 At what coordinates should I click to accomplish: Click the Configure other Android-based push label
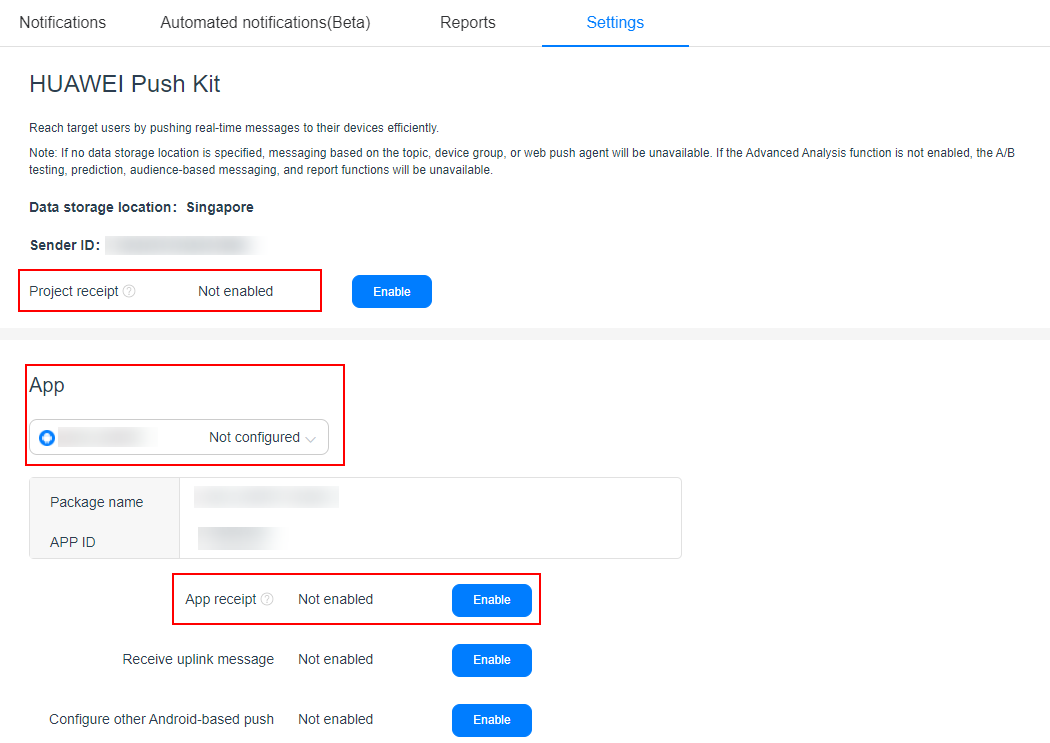pyautogui.click(x=161, y=720)
